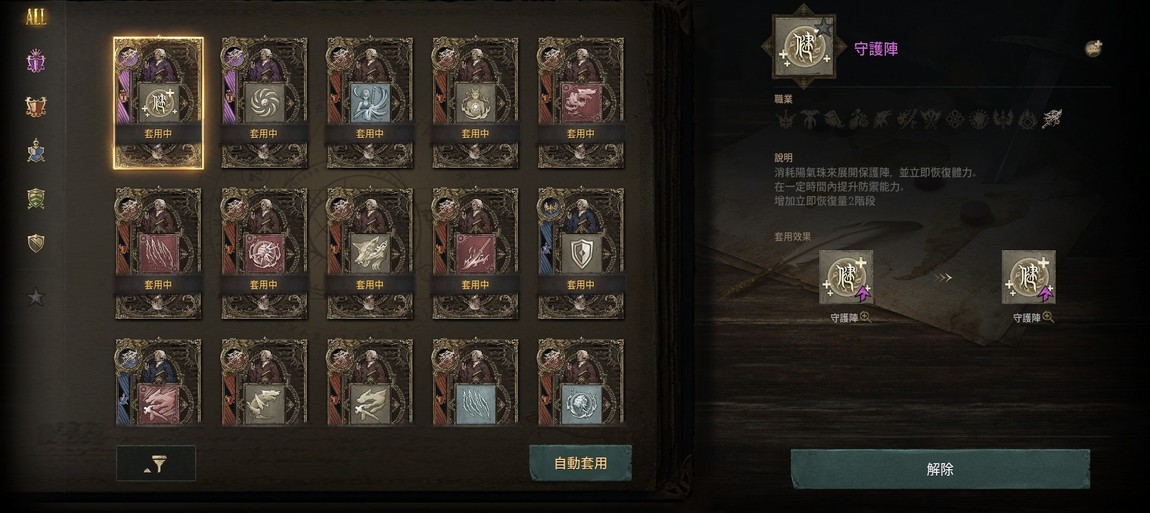The image size is (1150, 513).
Task: Select the swirl skill card in first row
Action: [x=264, y=103]
